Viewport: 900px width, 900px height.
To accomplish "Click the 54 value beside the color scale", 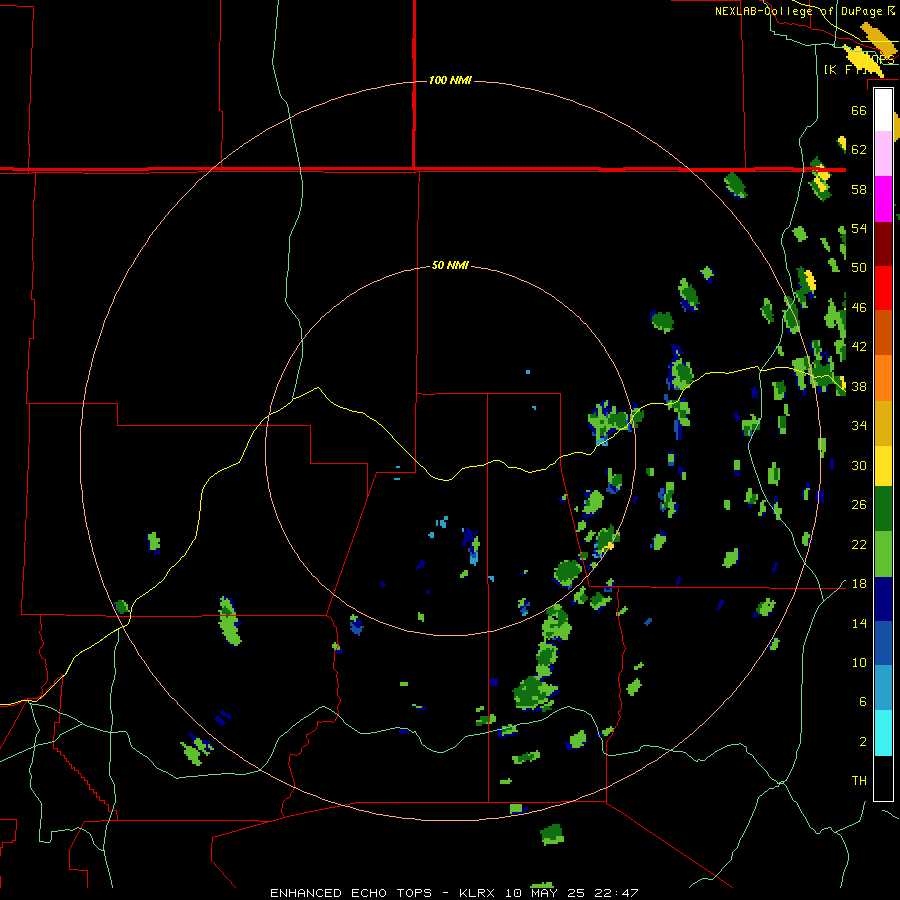I will (859, 228).
